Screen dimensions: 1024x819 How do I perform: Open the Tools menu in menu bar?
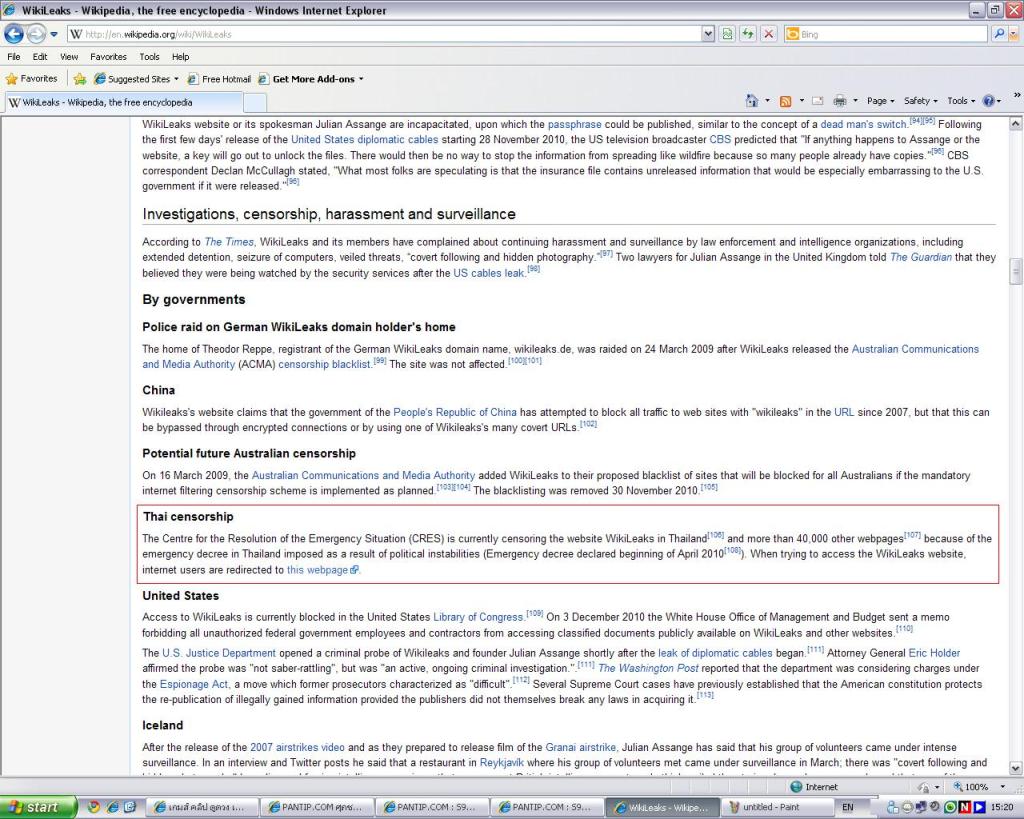[149, 57]
